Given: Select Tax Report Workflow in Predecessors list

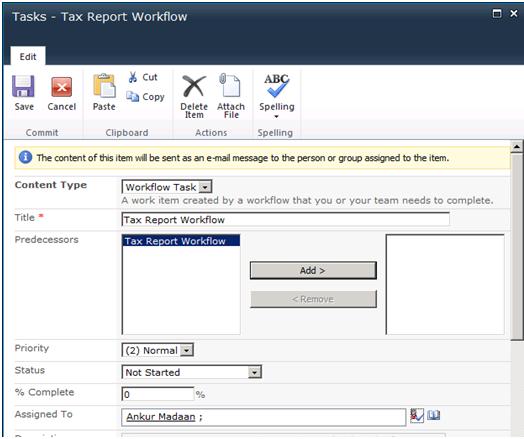Looking at the screenshot, I should [x=181, y=241].
